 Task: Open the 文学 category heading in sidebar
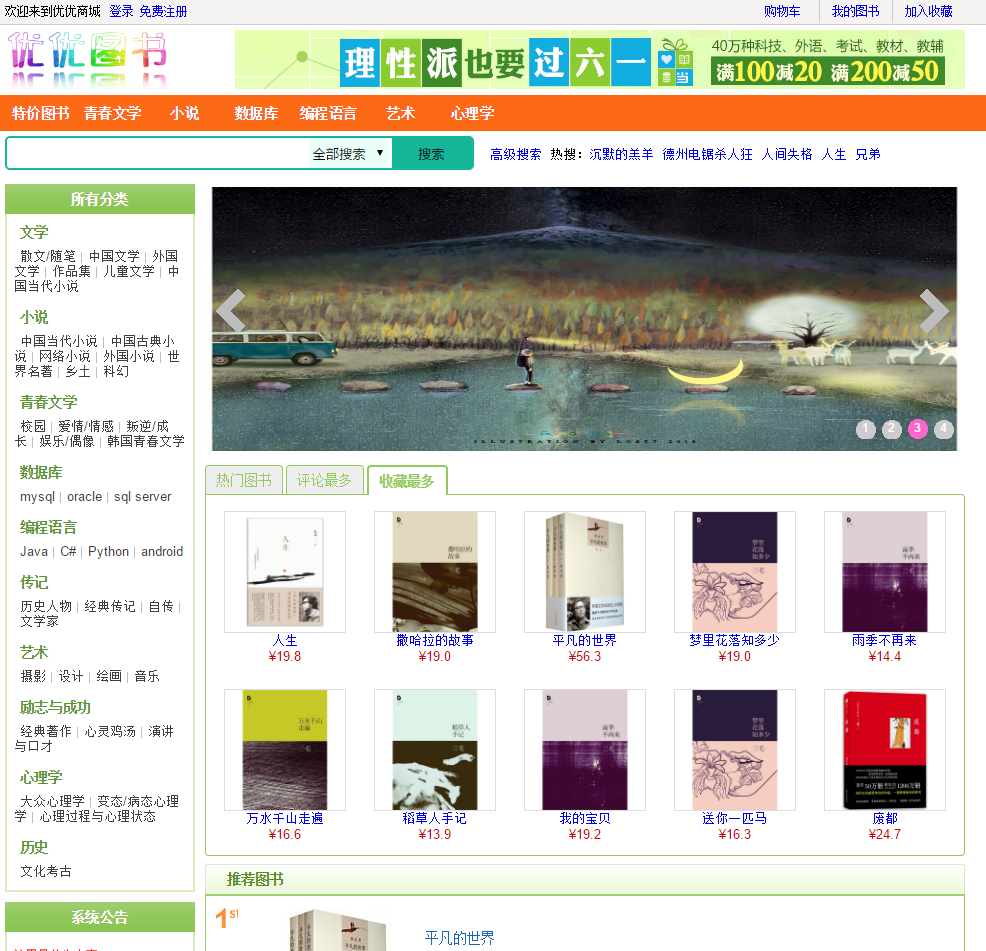coord(34,232)
